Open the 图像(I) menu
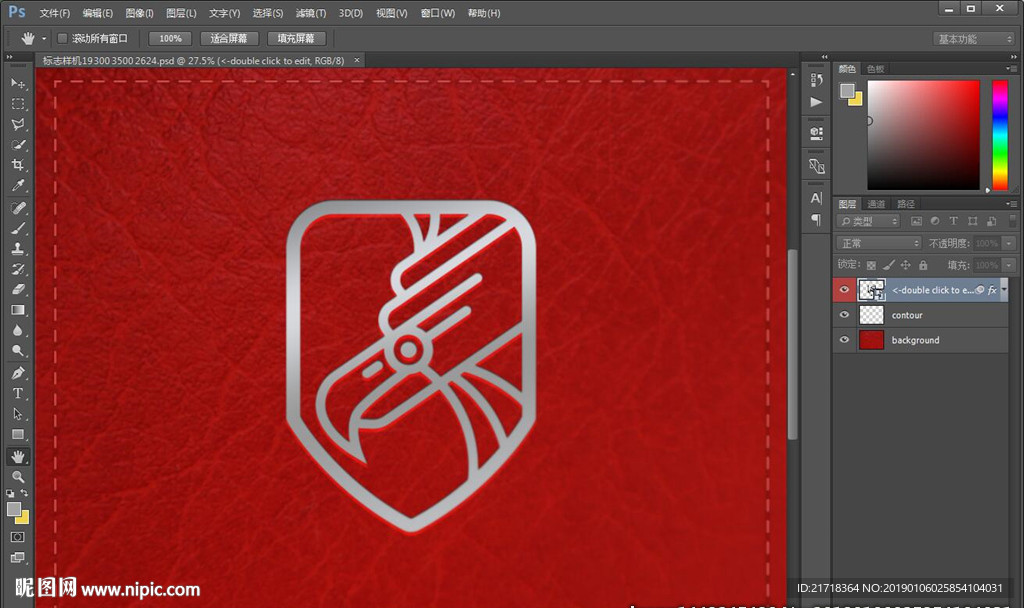 click(x=139, y=13)
